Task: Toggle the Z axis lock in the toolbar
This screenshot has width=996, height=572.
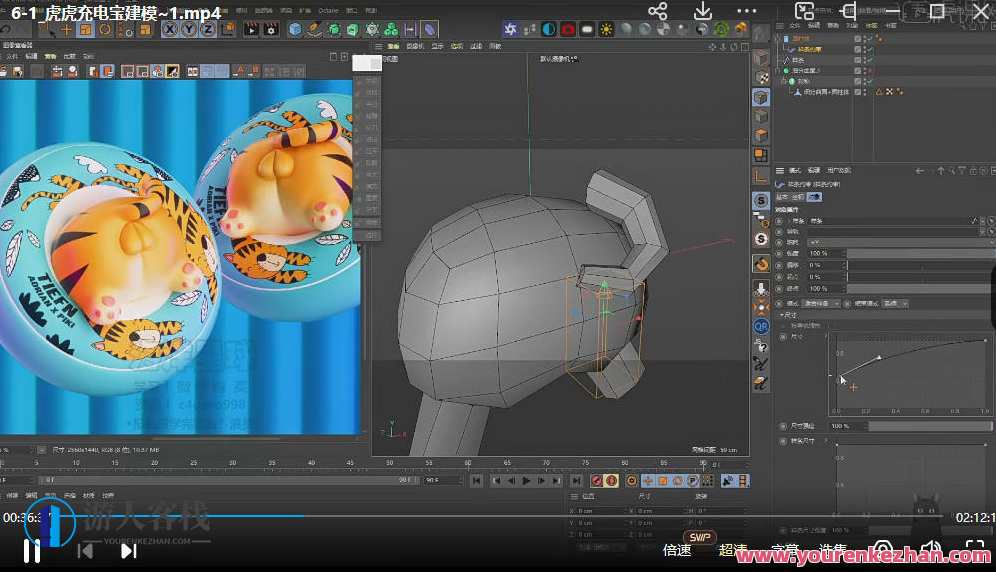Action: point(208,29)
